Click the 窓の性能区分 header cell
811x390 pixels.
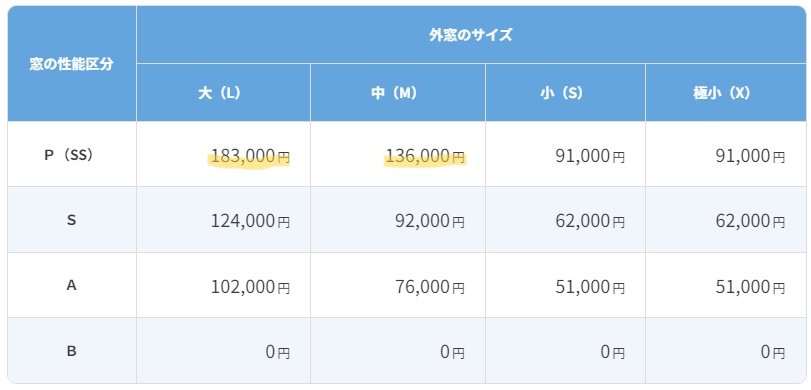coord(72,64)
